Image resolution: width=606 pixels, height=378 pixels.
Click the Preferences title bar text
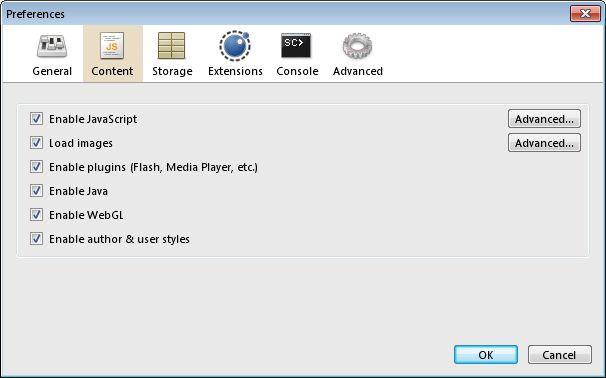[x=35, y=14]
